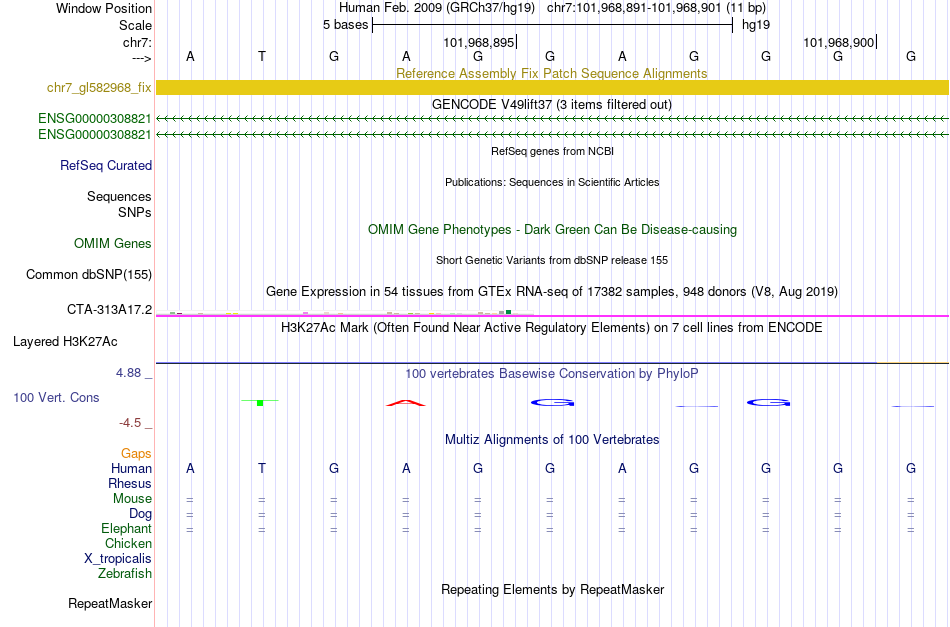The image size is (950, 627).
Task: Click the 101,968,895 coordinate marker
Action: (479, 42)
